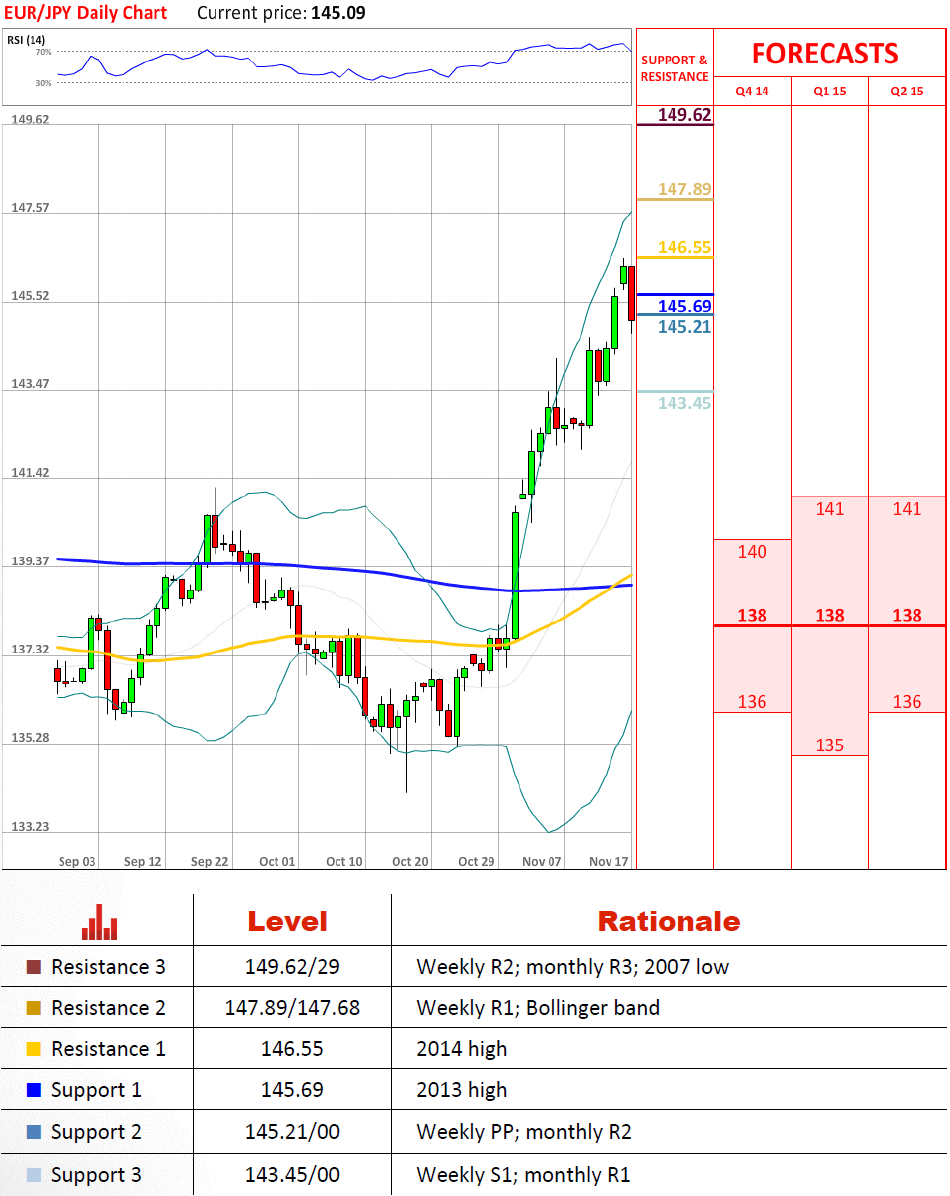The image size is (950, 1196).
Task: Click the 147.89/147.68 level cell
Action: pos(292,1008)
